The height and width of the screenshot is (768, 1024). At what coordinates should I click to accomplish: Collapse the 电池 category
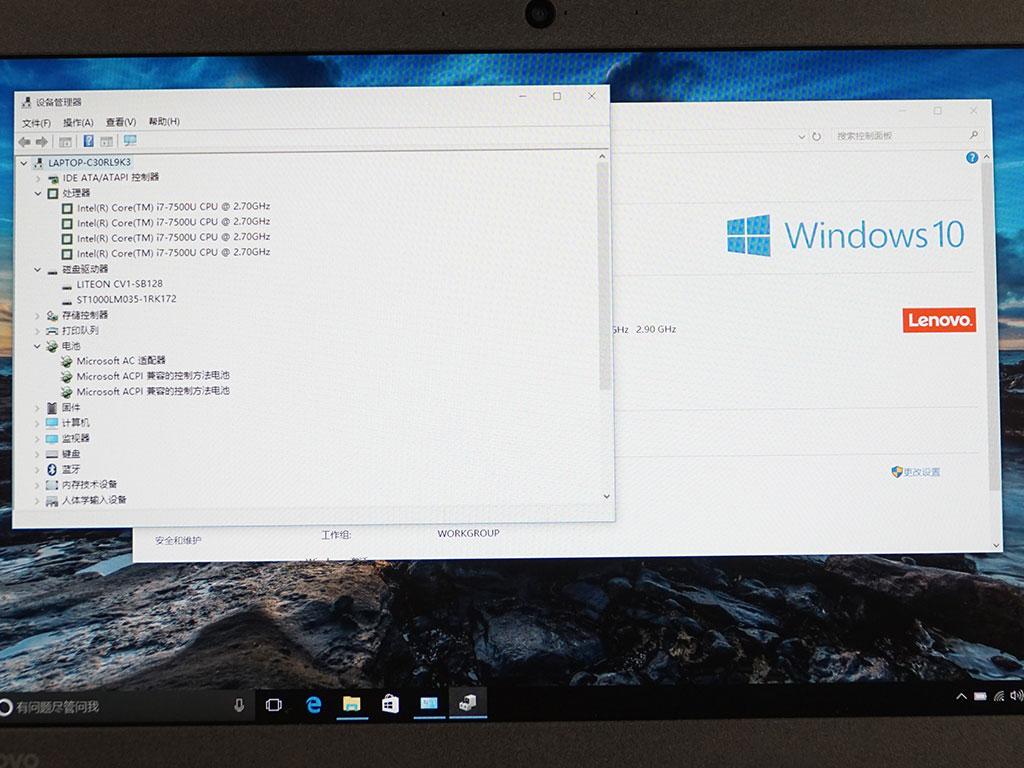37,346
